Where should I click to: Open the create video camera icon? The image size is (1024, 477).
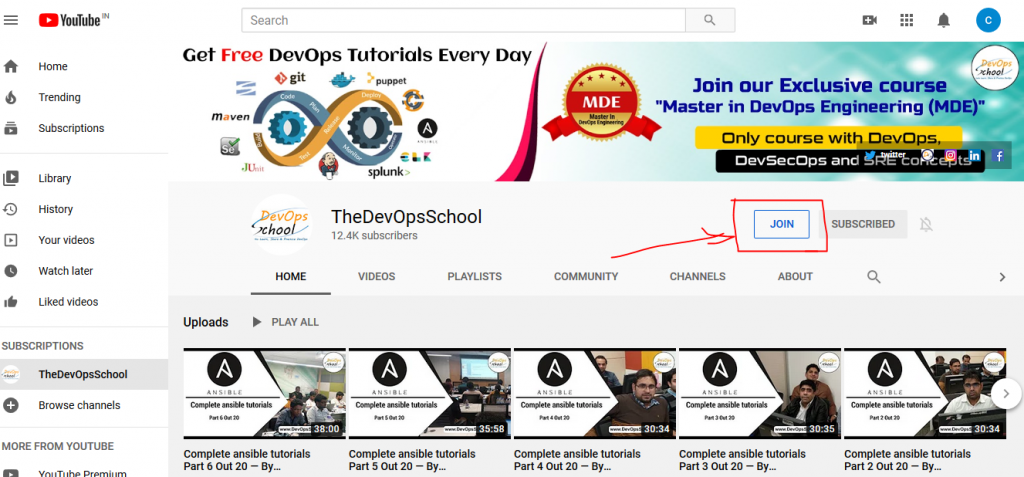[869, 20]
